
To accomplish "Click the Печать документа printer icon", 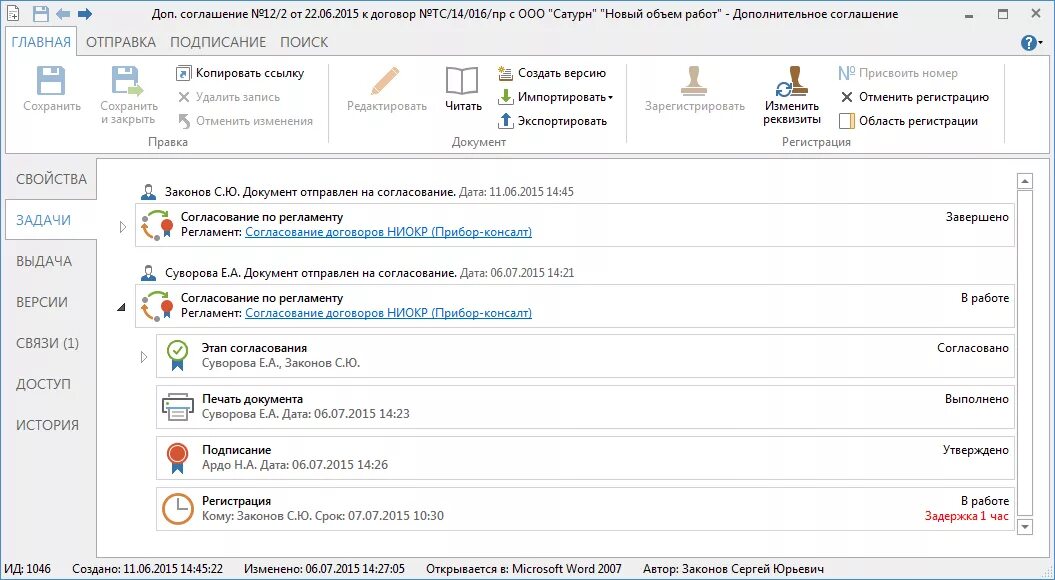I will coord(178,407).
